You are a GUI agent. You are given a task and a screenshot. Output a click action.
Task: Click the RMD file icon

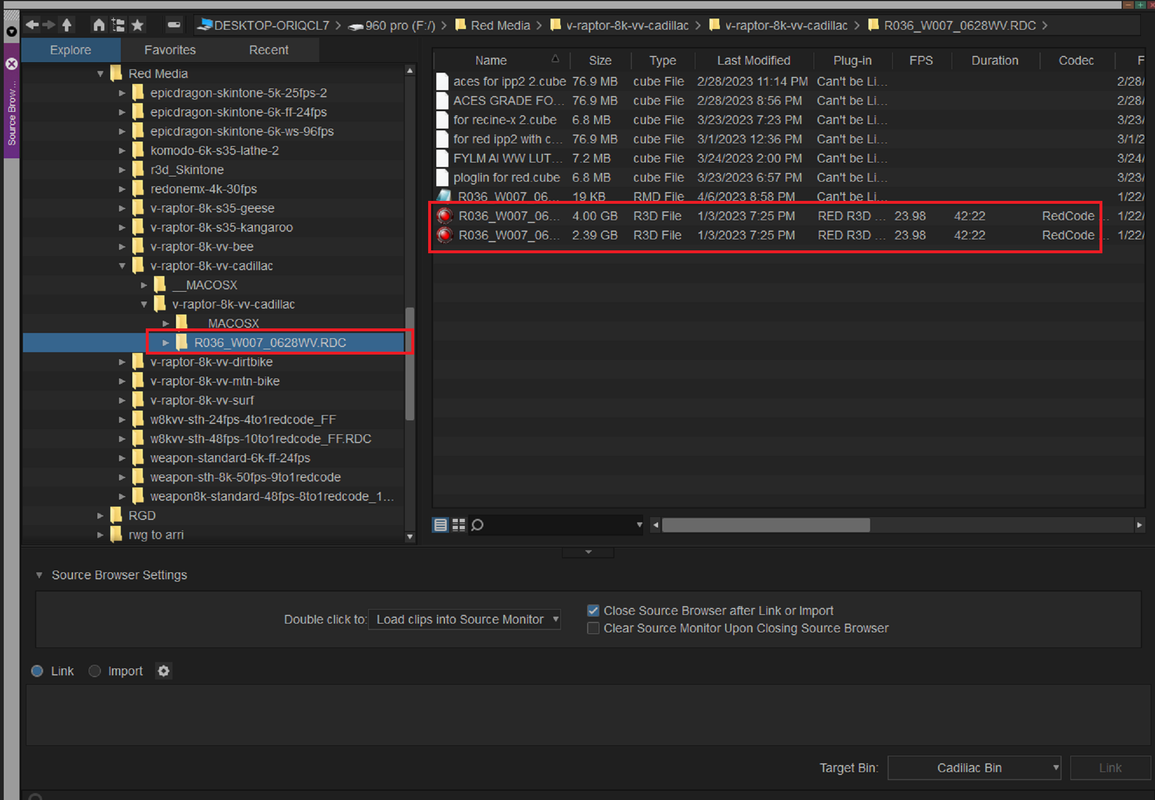coord(443,196)
